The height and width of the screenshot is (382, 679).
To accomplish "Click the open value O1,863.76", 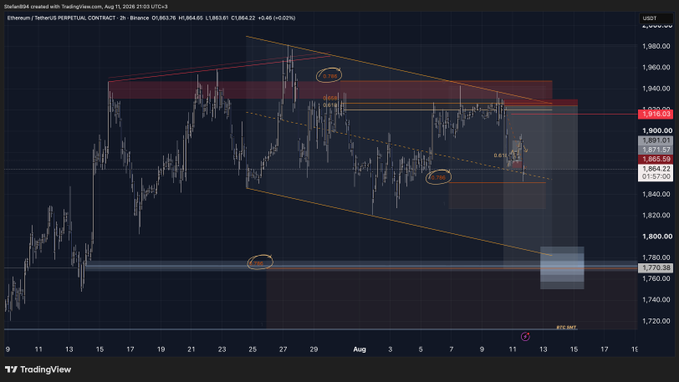I will click(164, 18).
